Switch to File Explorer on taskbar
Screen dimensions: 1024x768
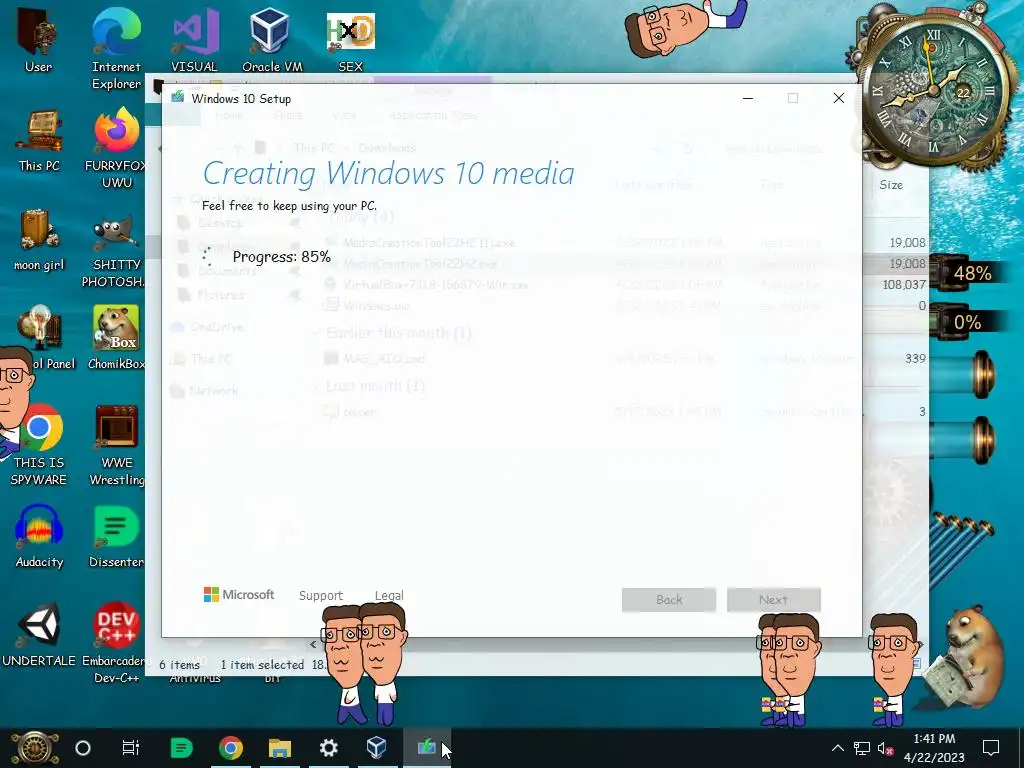[280, 748]
